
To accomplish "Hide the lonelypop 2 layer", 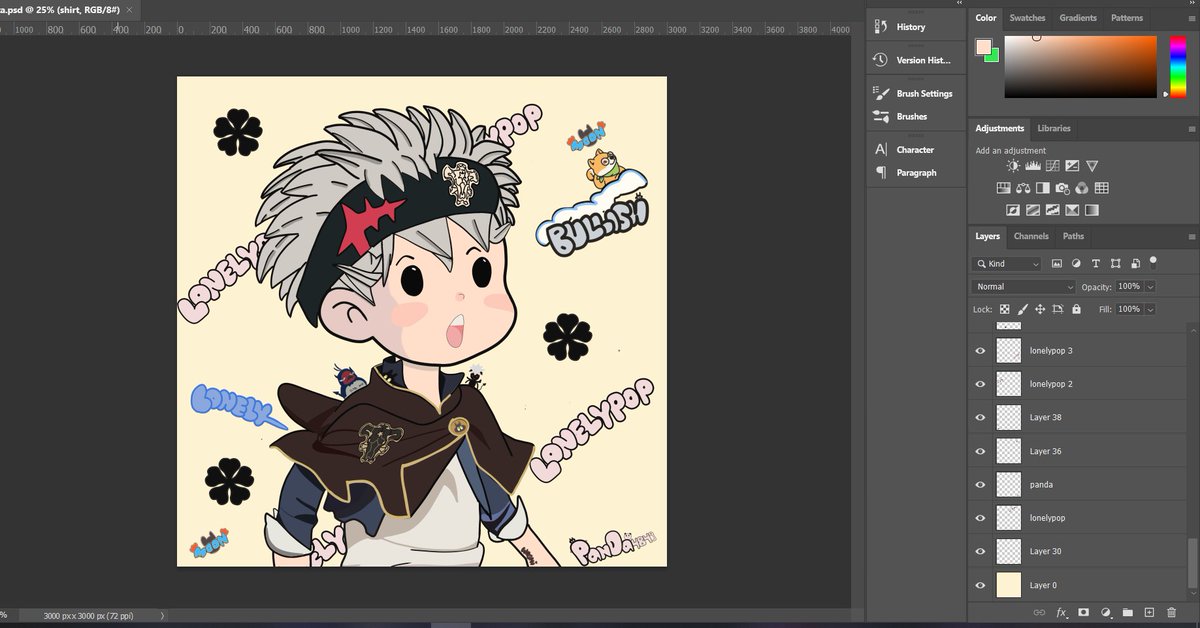I will [x=980, y=384].
